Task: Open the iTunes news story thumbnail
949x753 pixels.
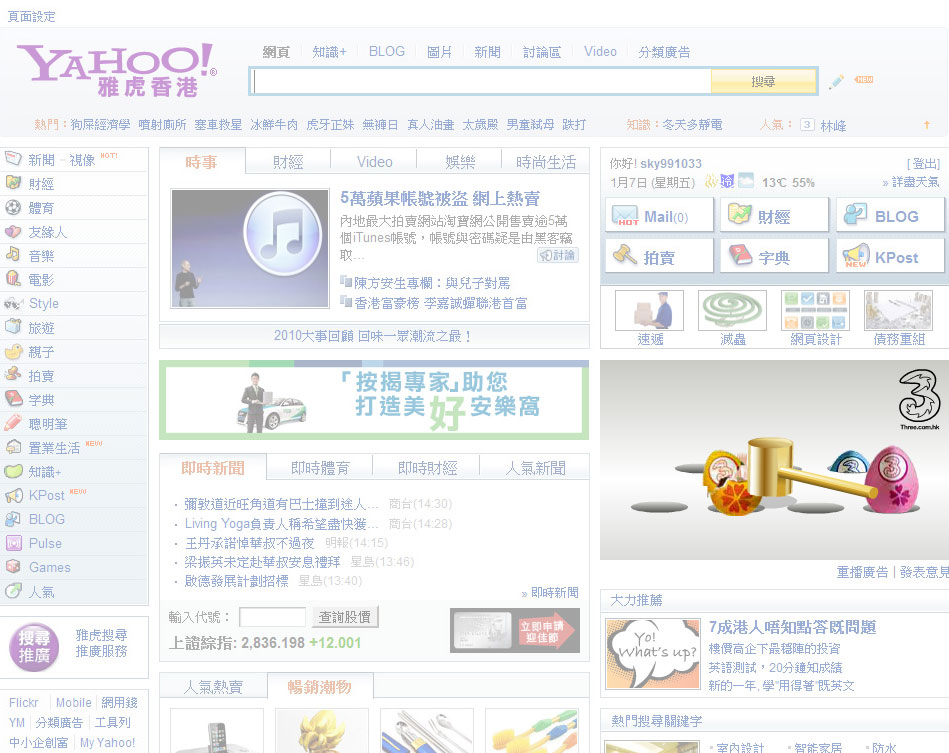Action: tap(250, 248)
